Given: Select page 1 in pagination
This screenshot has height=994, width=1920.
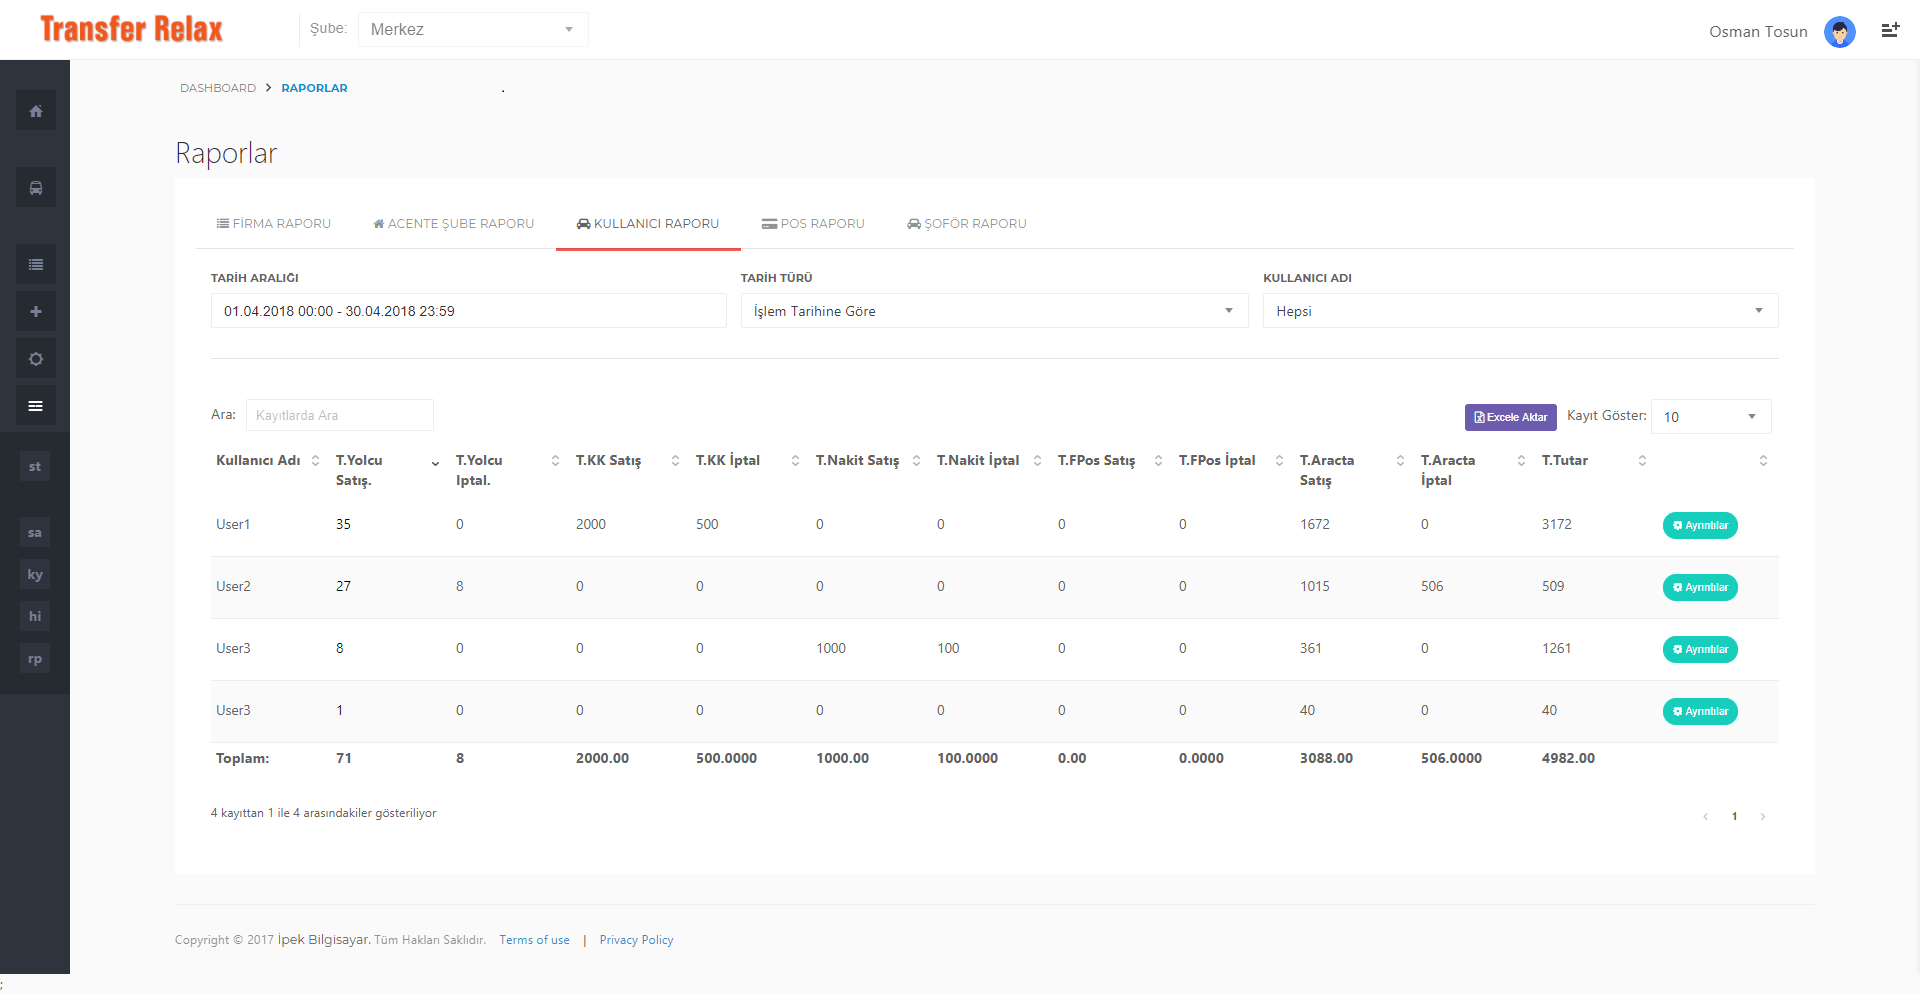Looking at the screenshot, I should (1734, 817).
